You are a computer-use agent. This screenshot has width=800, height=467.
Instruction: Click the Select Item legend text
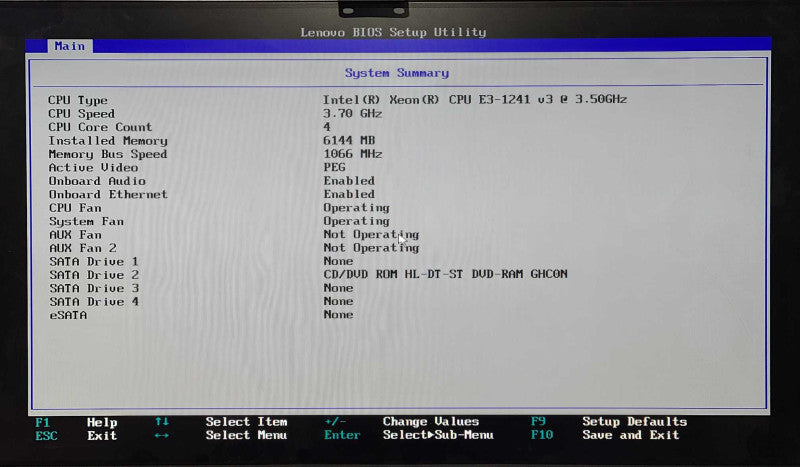(x=246, y=422)
